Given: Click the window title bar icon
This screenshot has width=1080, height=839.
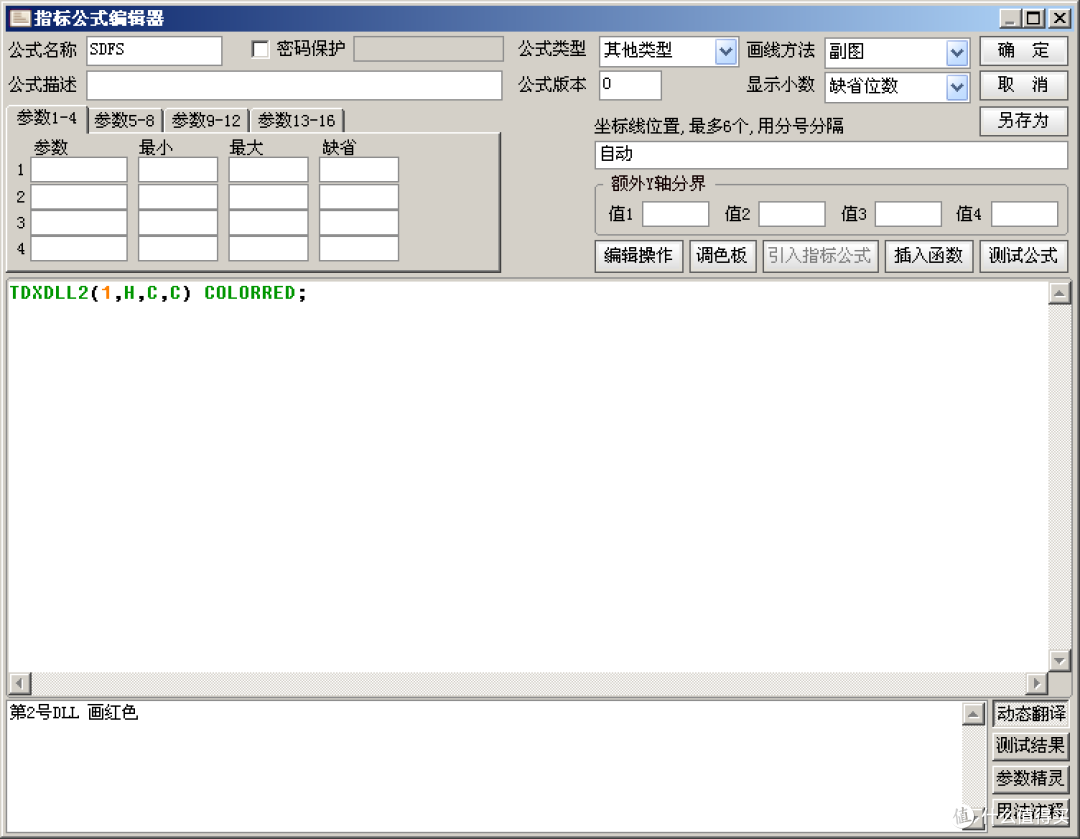Looking at the screenshot, I should (x=20, y=18).
